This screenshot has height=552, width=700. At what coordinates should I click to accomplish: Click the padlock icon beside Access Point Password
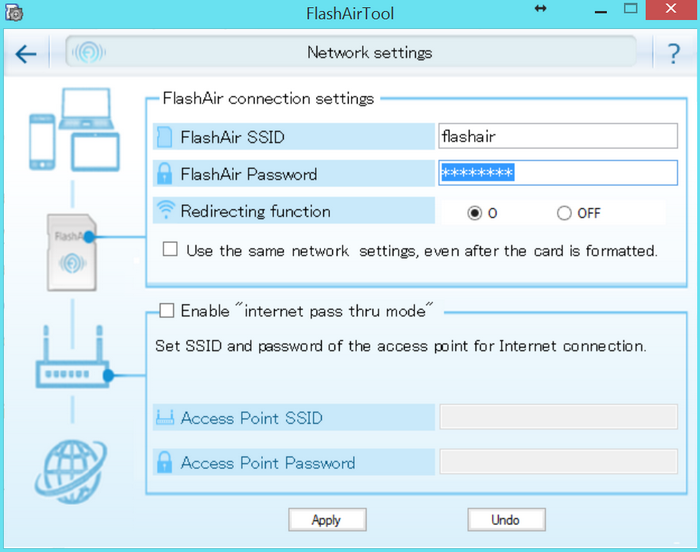point(164,462)
